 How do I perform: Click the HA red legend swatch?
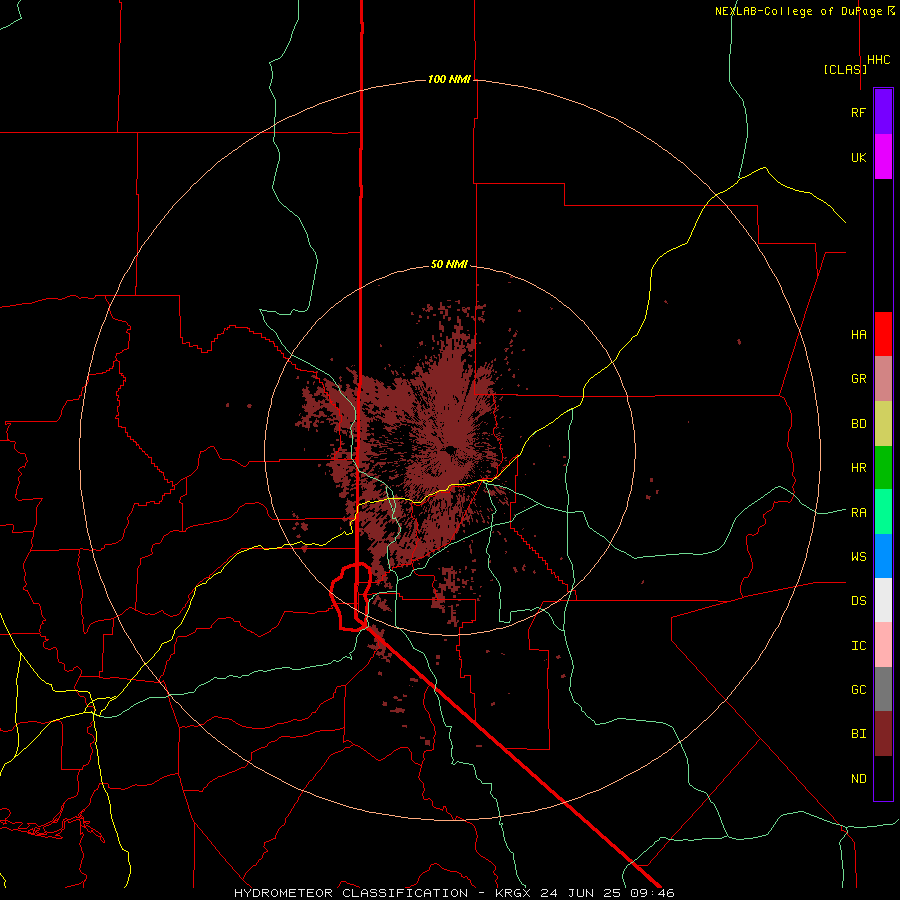click(883, 334)
